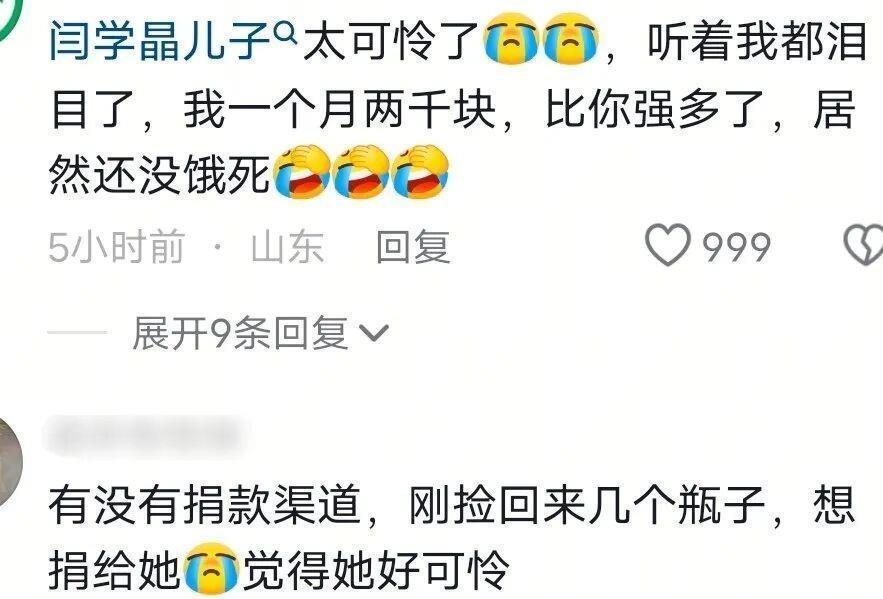Tap the broken-heart dislike icon
883x599 pixels.
(863, 245)
